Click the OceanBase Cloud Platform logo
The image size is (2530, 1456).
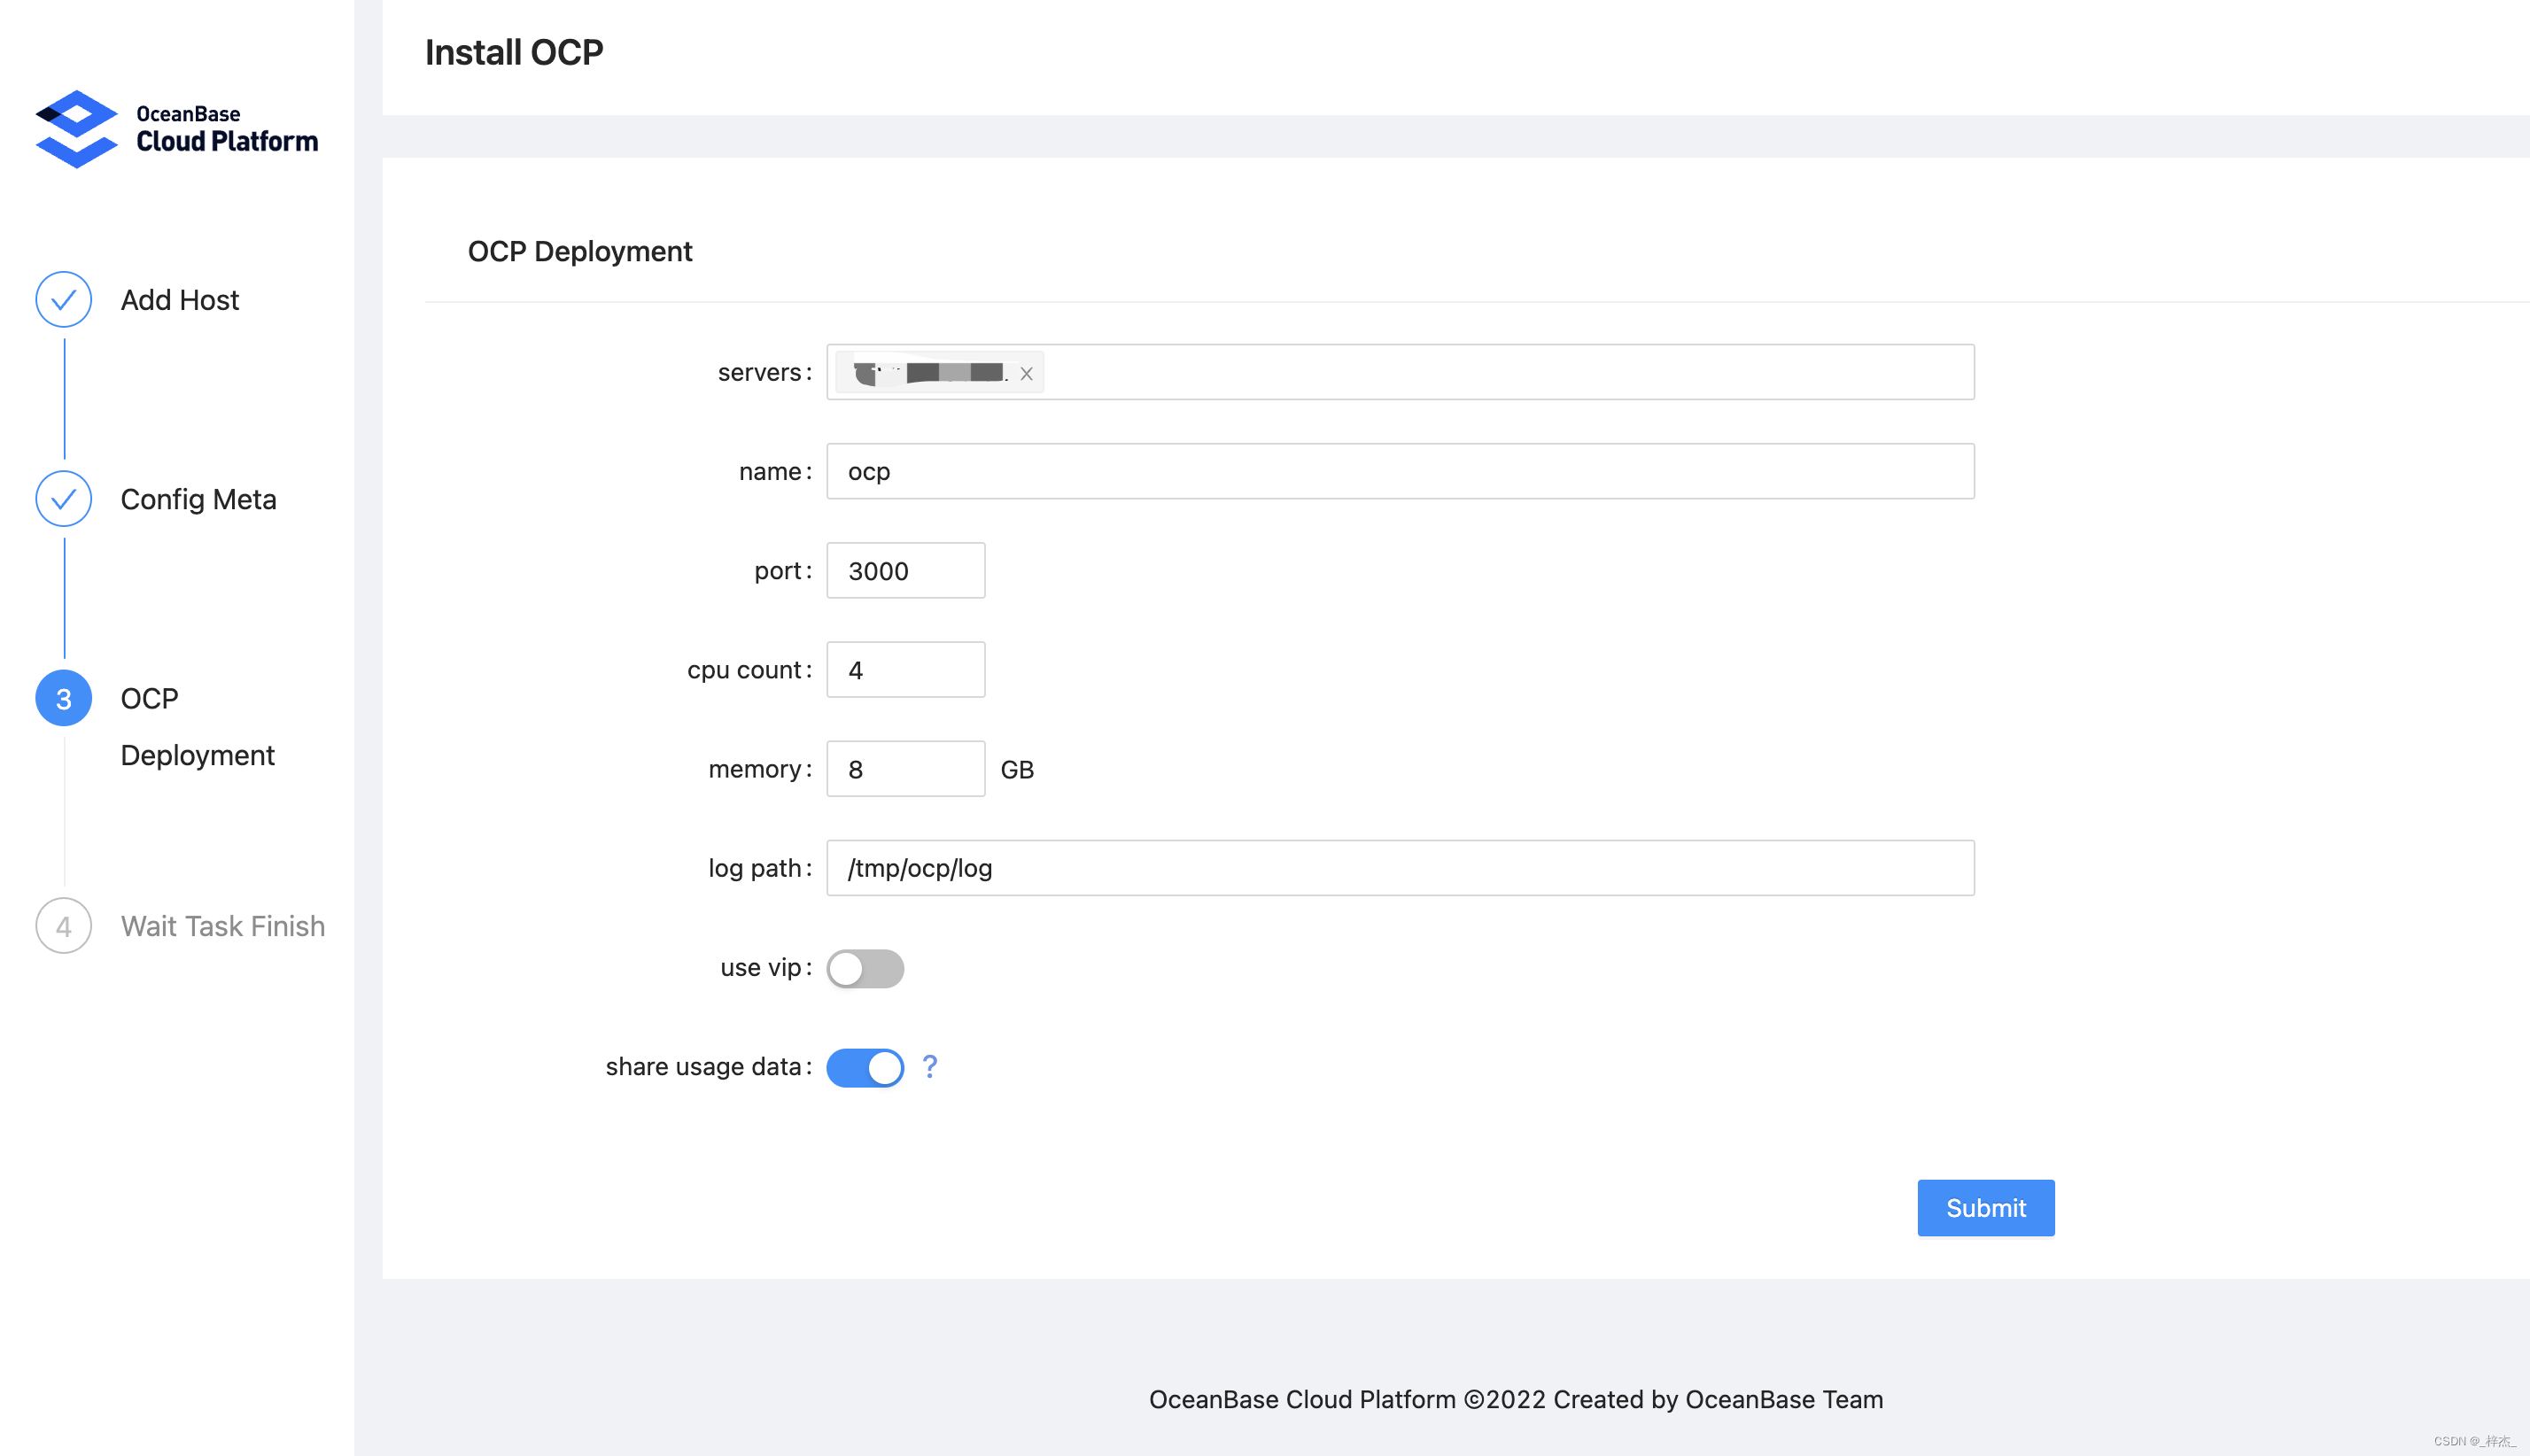176,129
